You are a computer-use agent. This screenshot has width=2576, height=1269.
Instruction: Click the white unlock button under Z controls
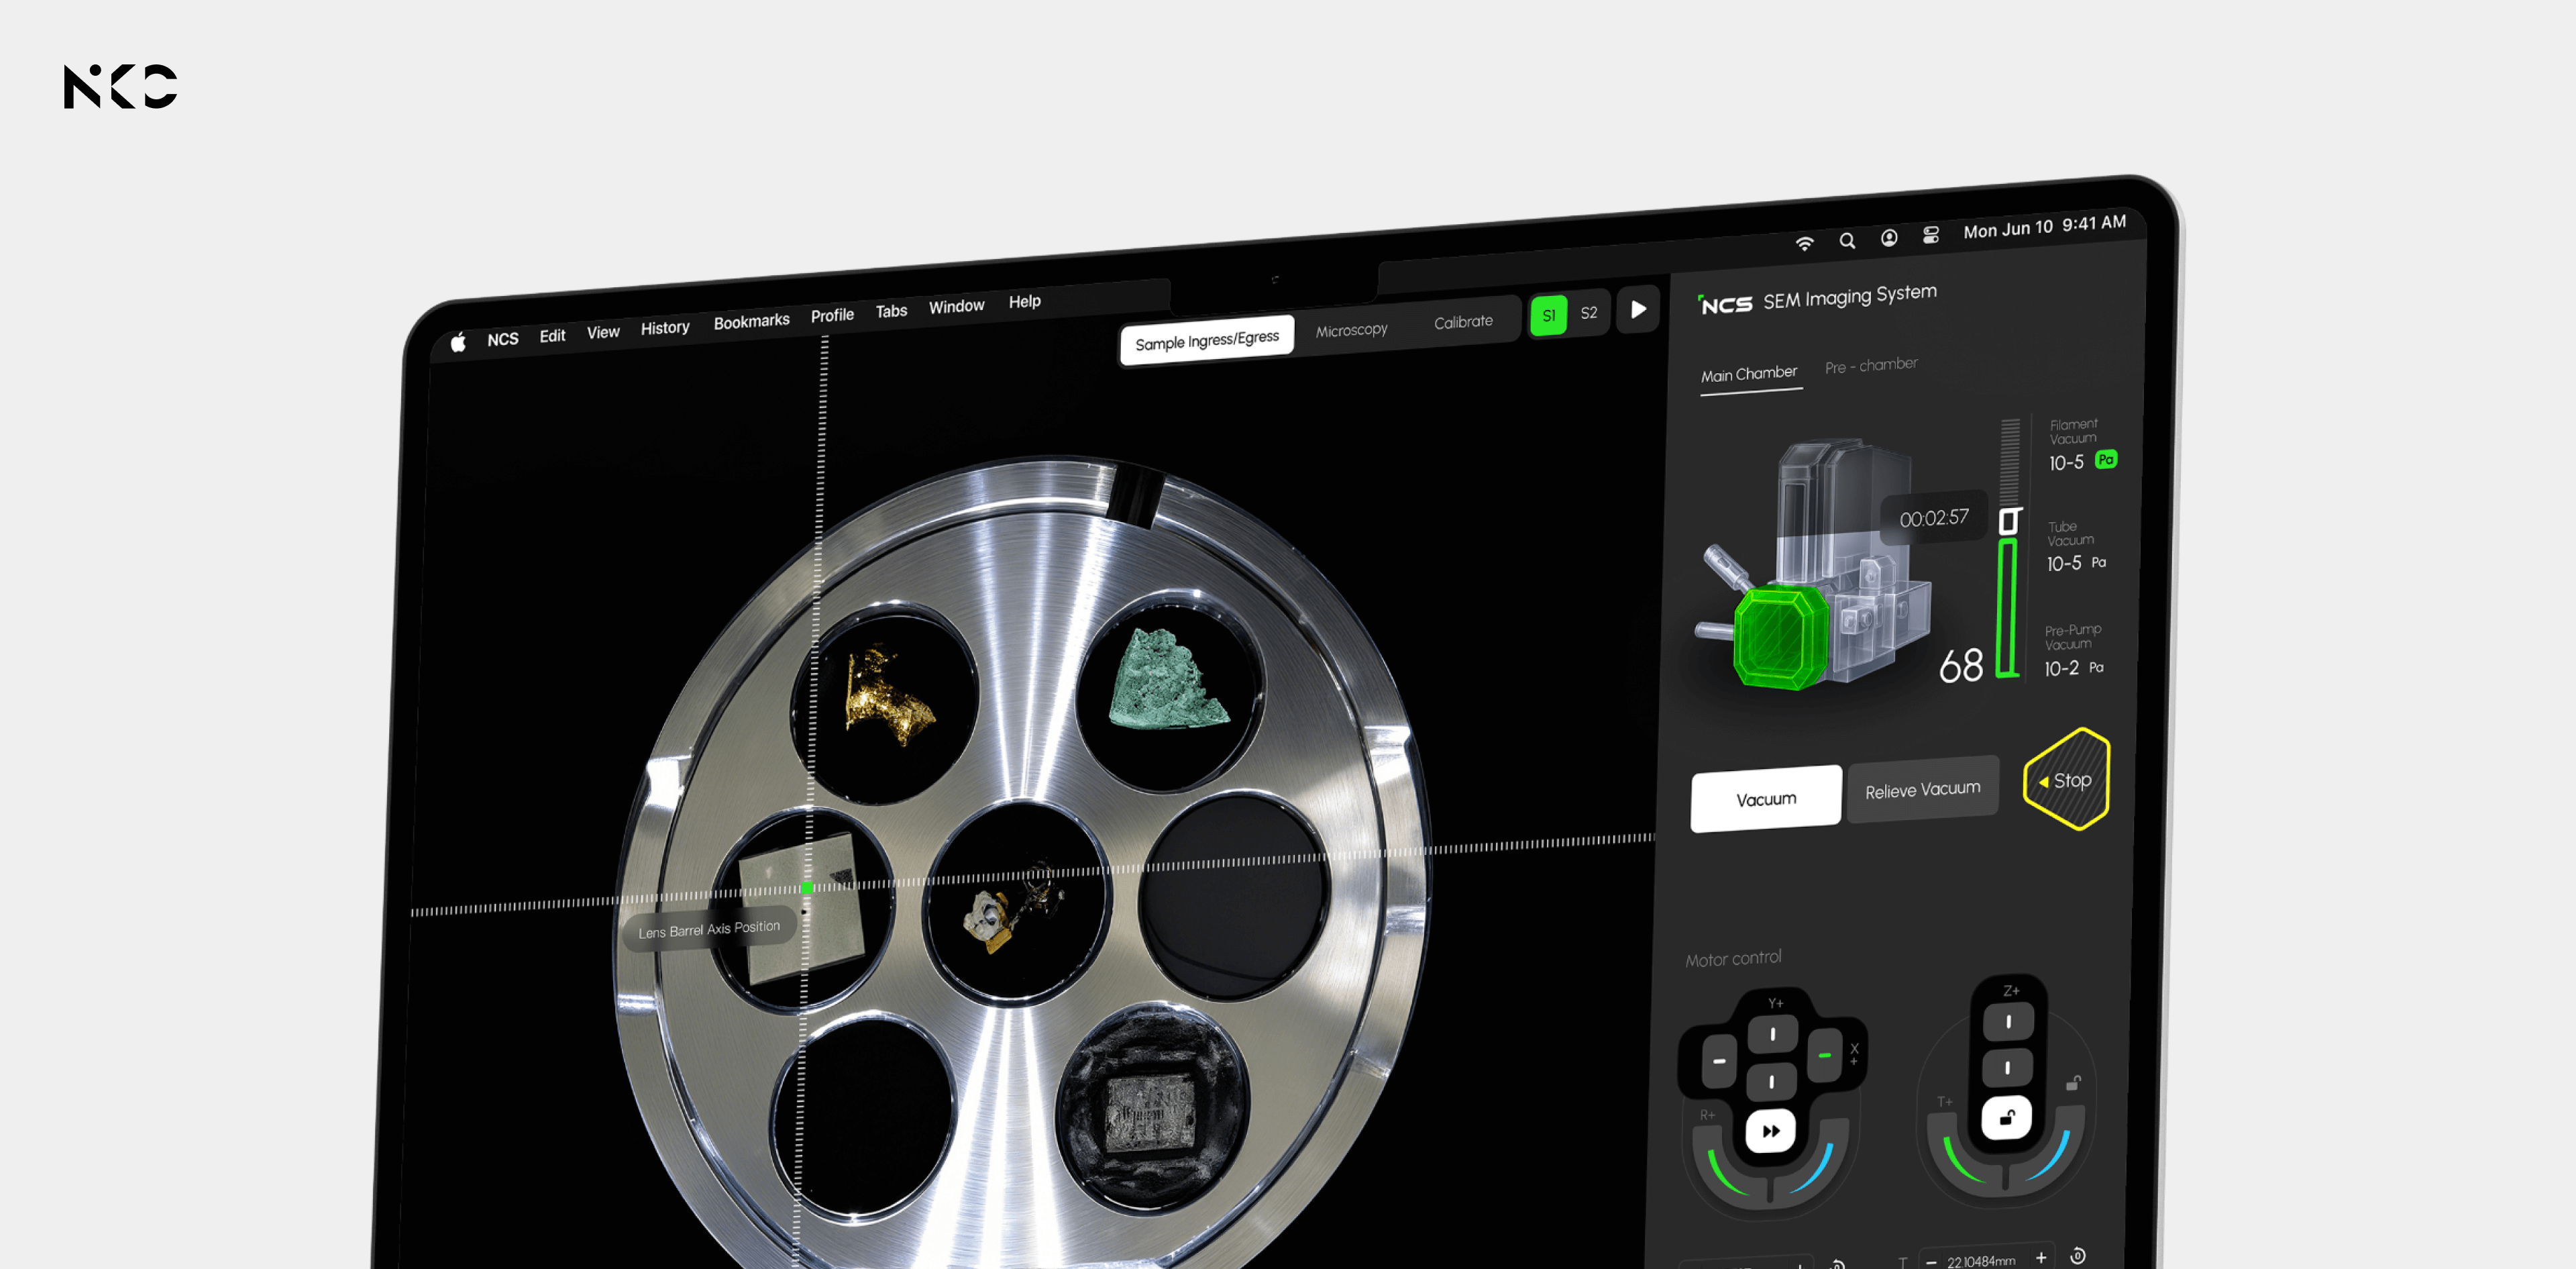pos(2006,1117)
